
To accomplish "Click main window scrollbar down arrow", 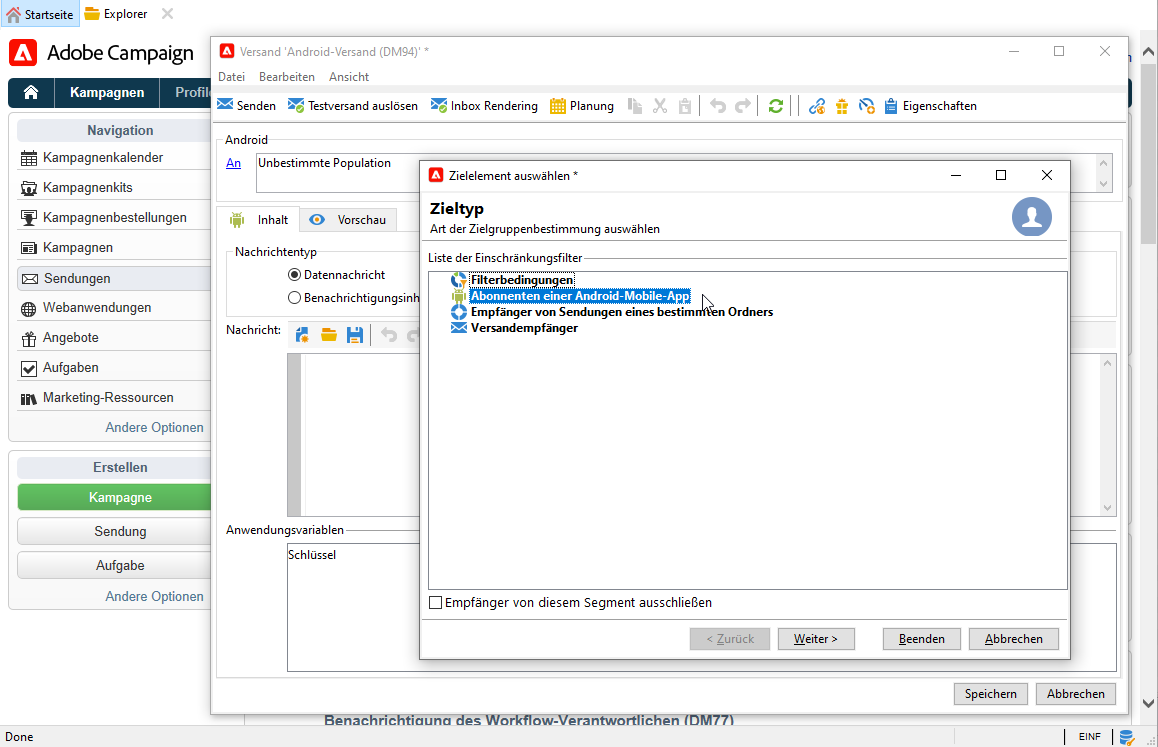I will tap(1148, 703).
